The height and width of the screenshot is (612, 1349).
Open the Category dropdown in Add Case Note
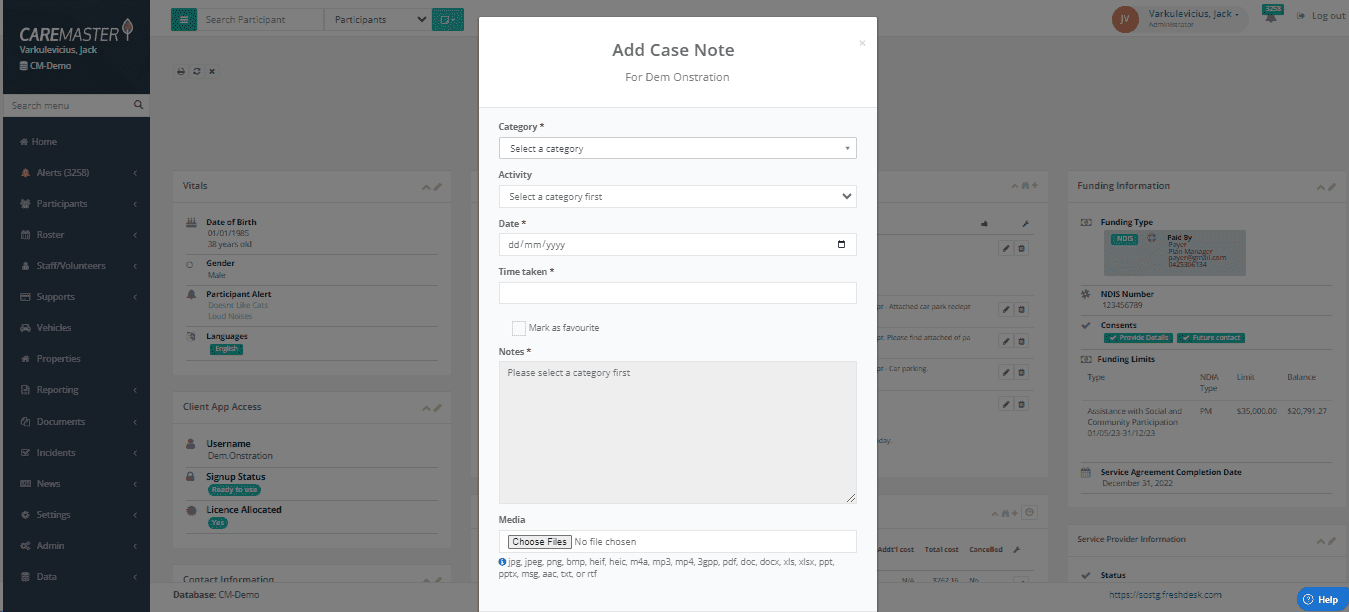677,147
